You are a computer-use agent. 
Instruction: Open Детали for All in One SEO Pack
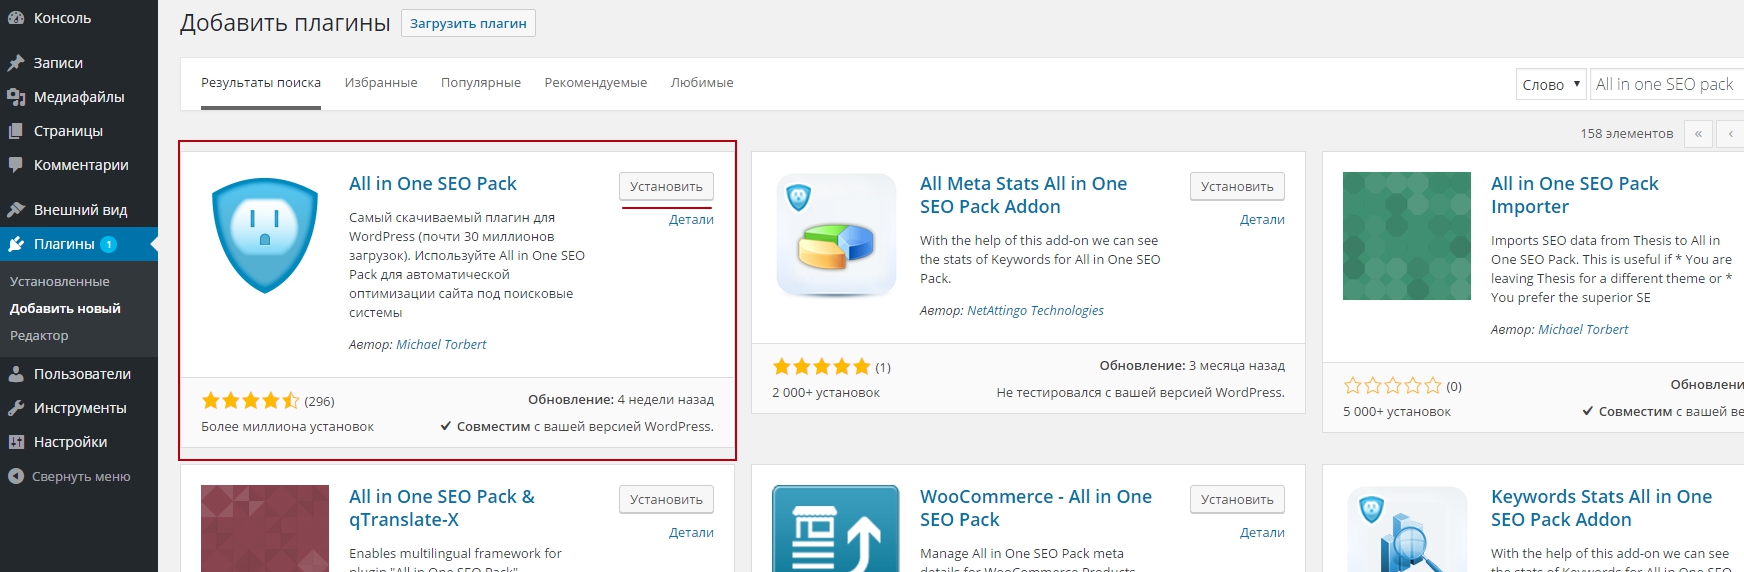691,220
